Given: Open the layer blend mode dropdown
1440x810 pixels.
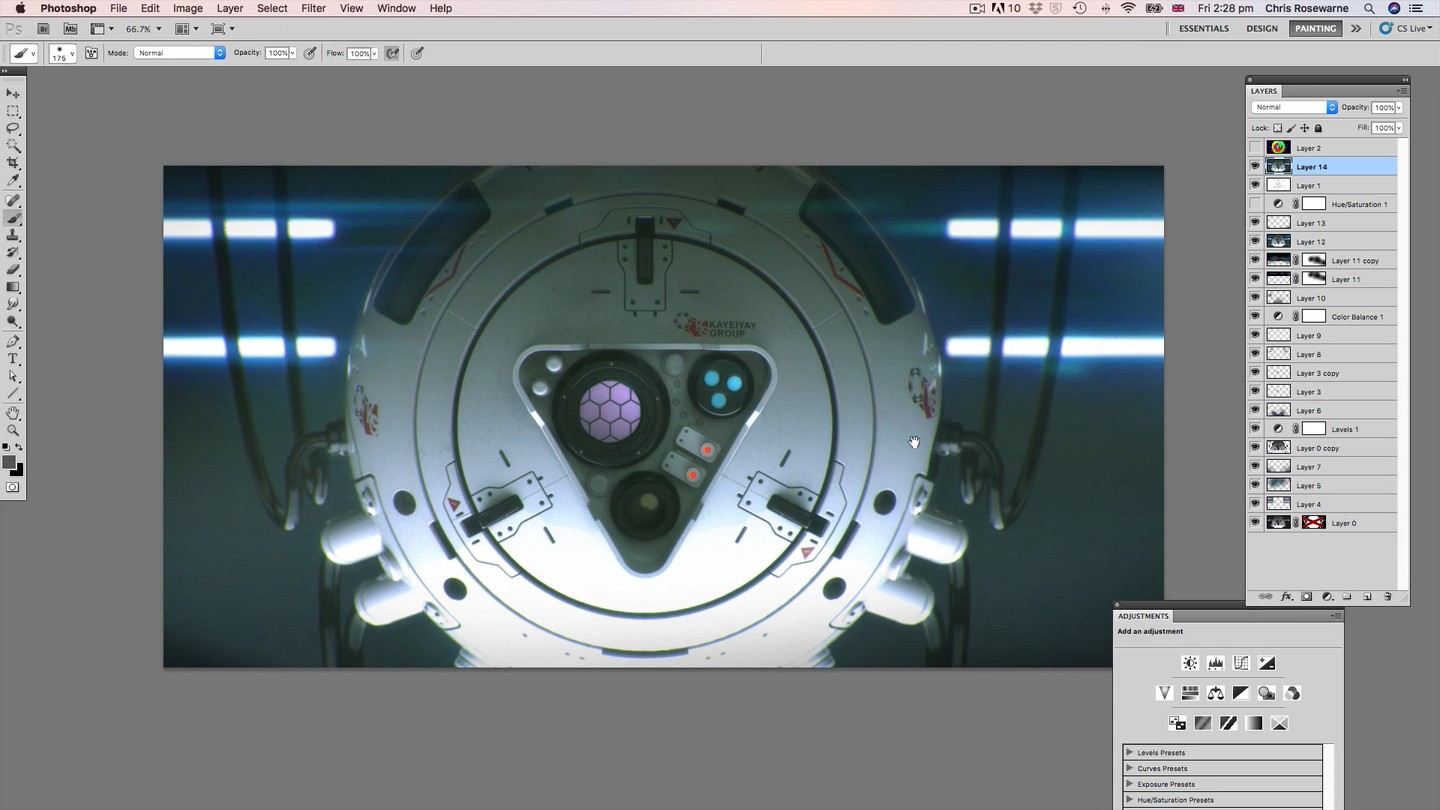Looking at the screenshot, I should tap(1294, 107).
